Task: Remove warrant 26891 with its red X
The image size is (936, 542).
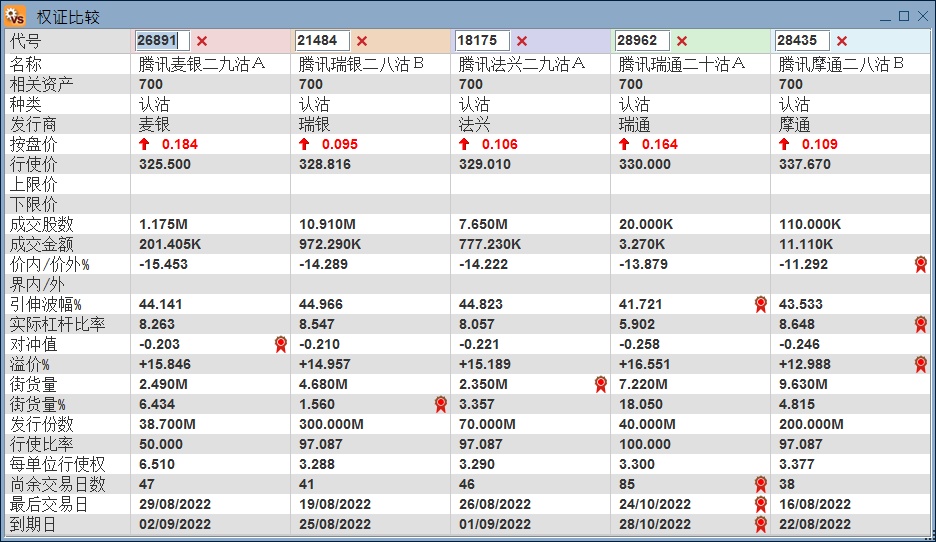Action: tap(202, 41)
